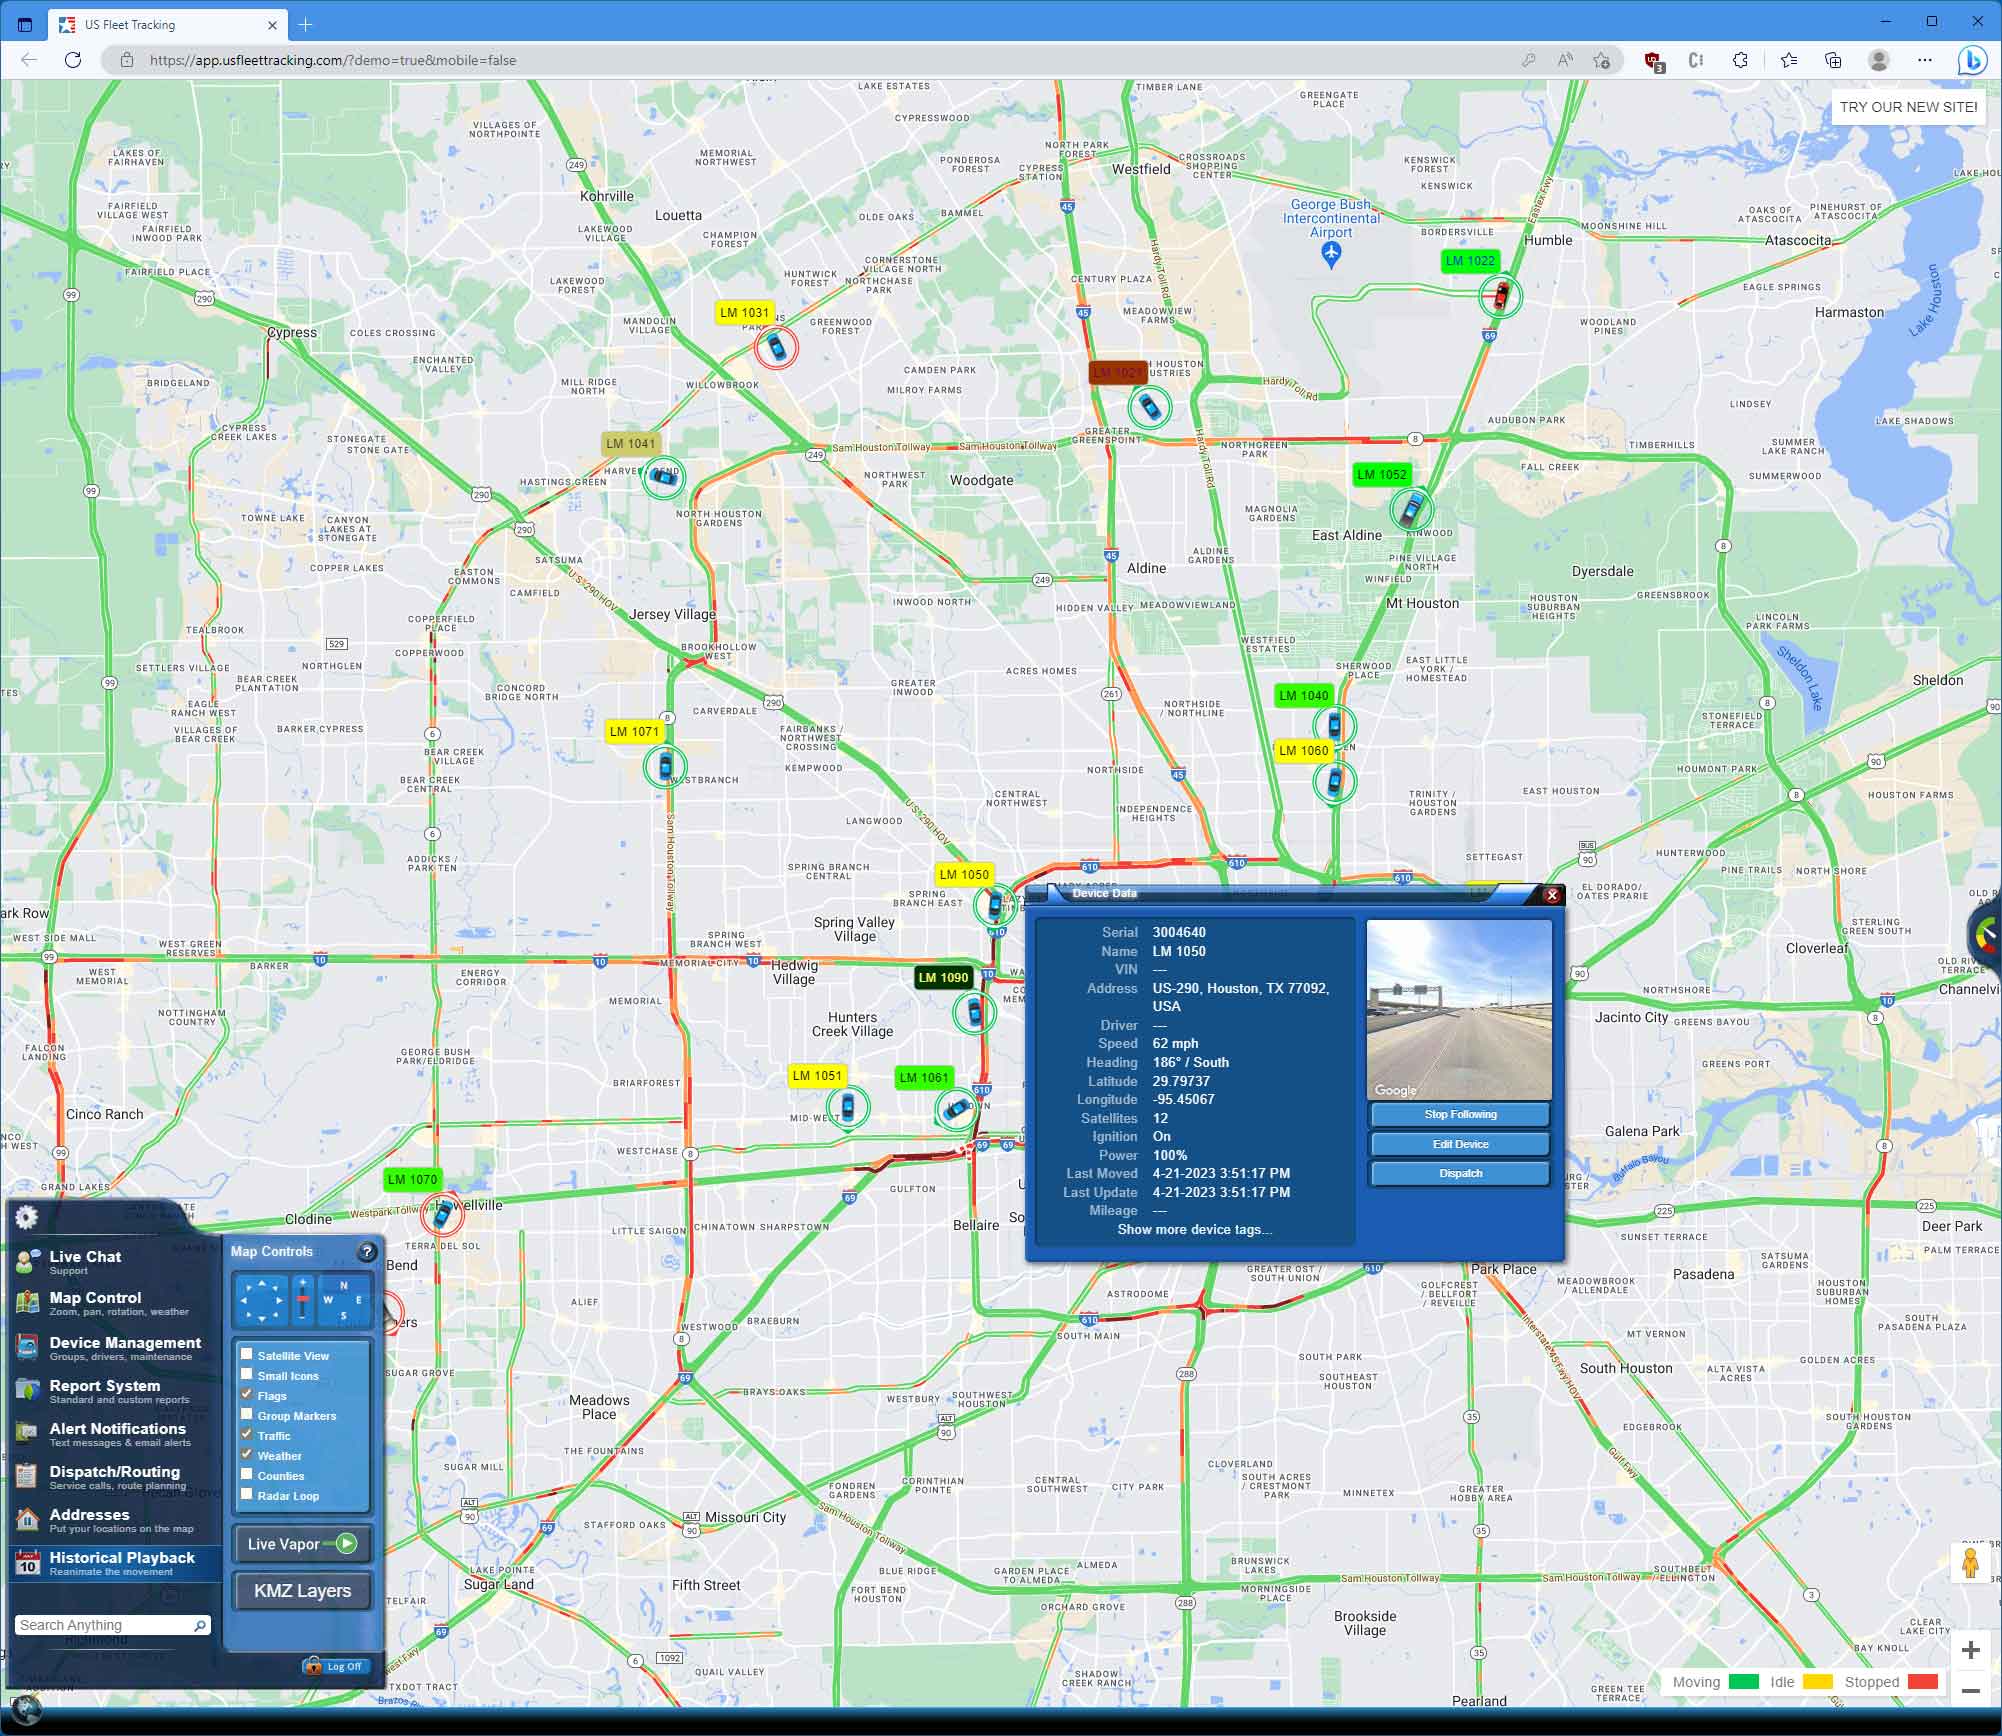Click the Dispatch button in Device Data
The height and width of the screenshot is (1736, 2002).
tap(1460, 1173)
